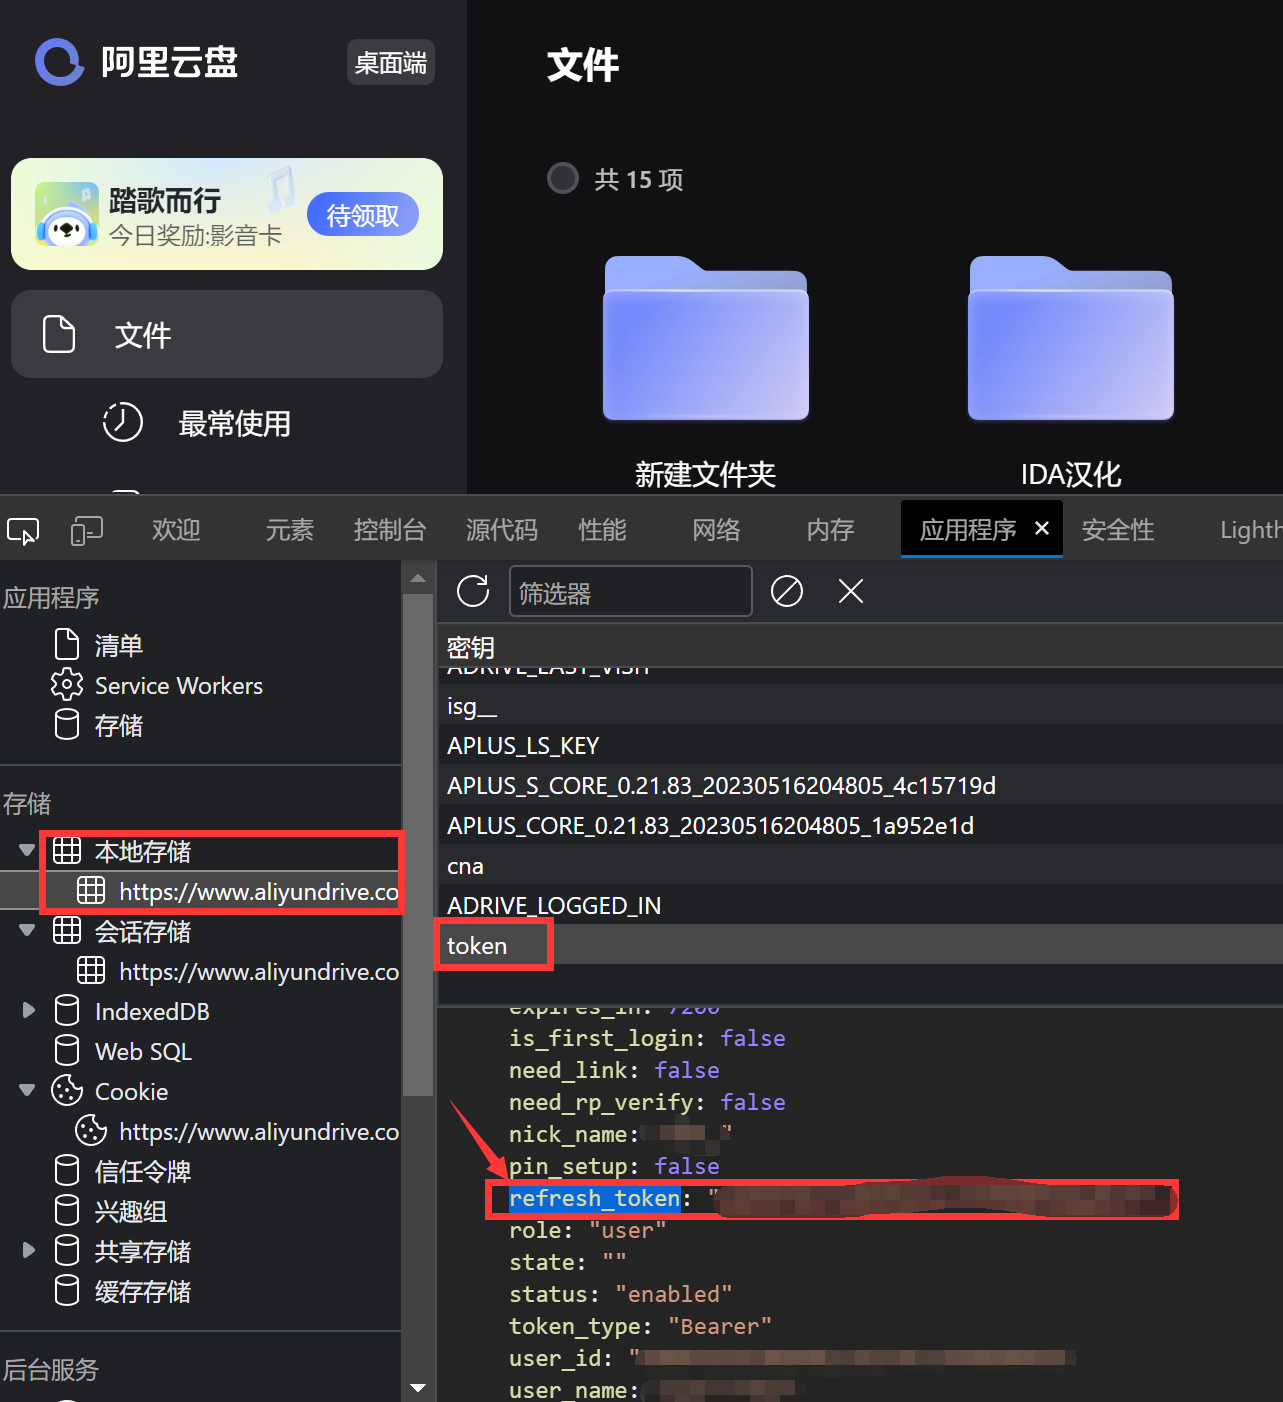1283x1402 pixels.
Task: Switch to the 欢迎 tab
Action: (x=176, y=530)
